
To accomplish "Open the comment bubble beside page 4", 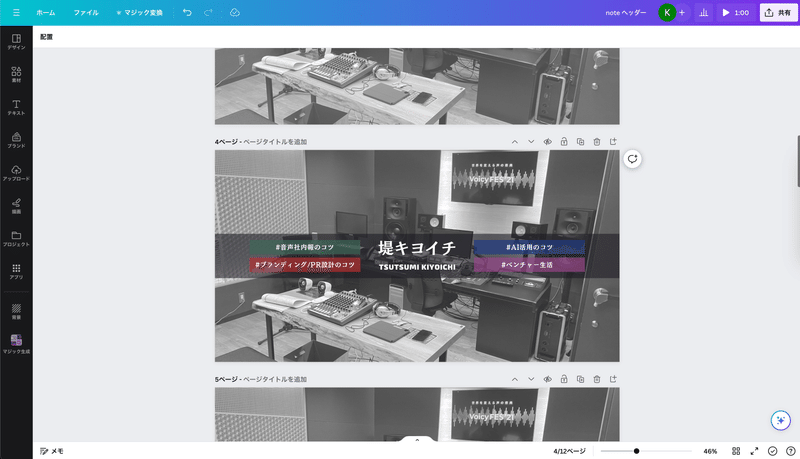I will coord(632,159).
